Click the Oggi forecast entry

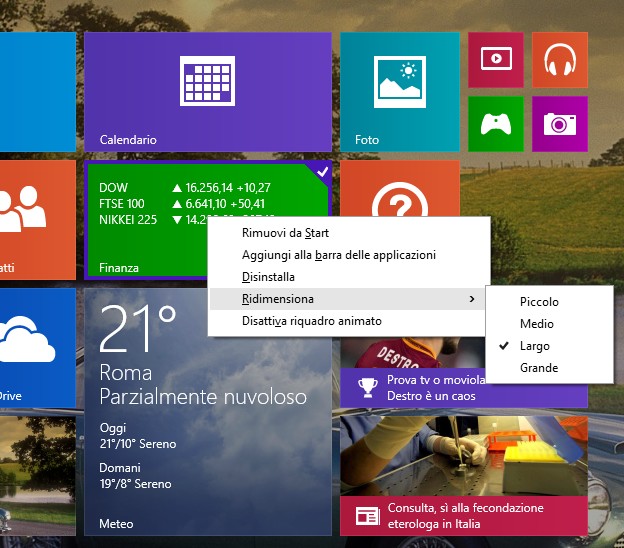coord(138,436)
